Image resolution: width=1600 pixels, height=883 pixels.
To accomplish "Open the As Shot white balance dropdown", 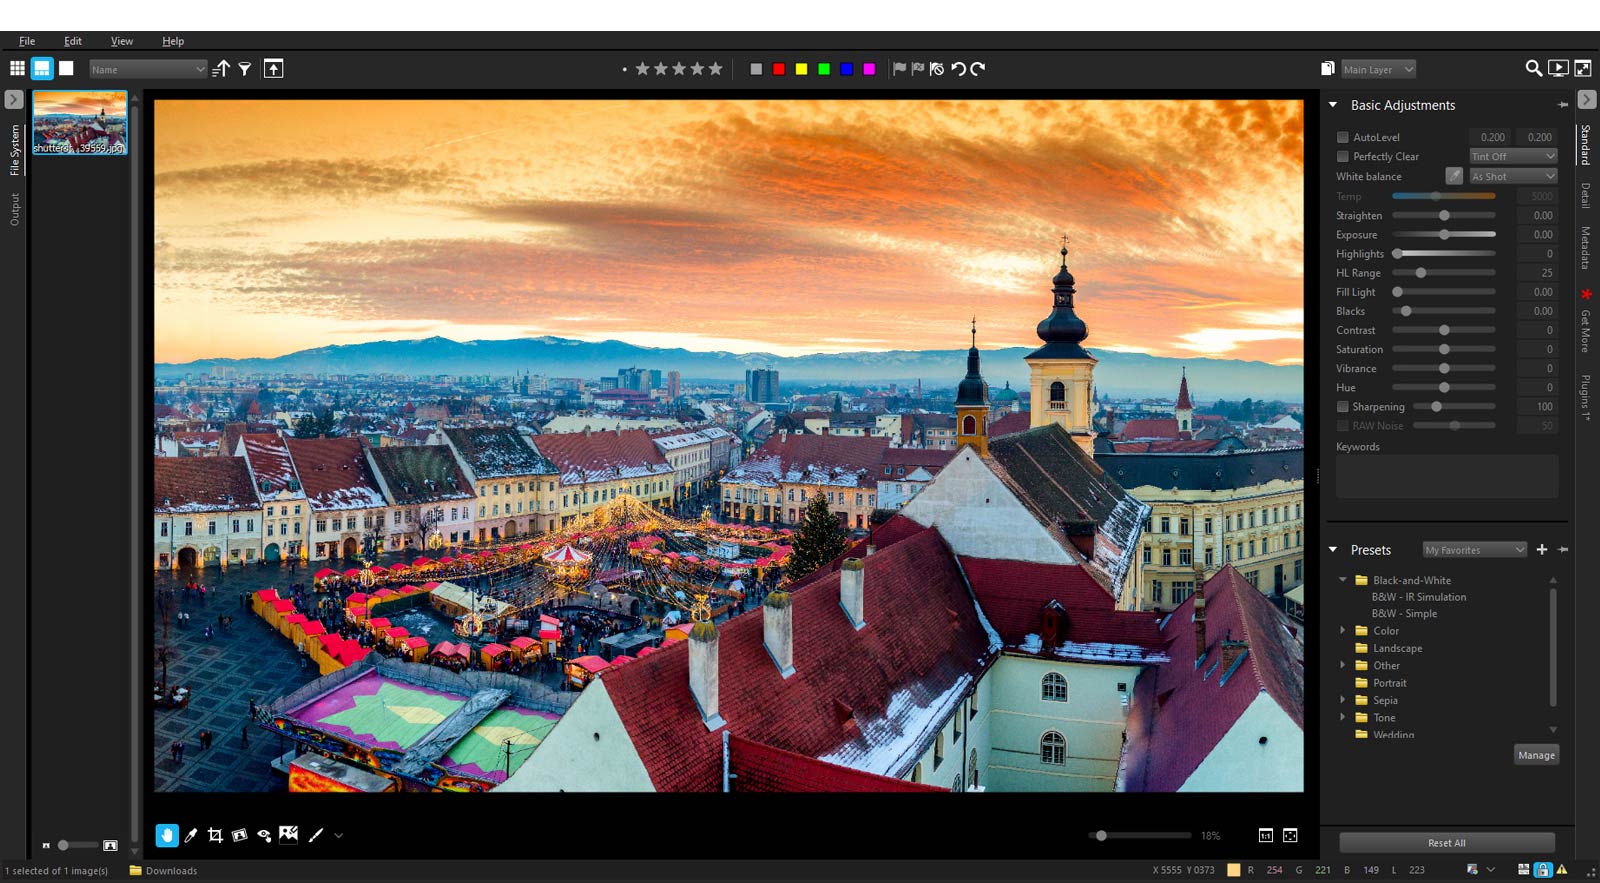I will [1513, 176].
